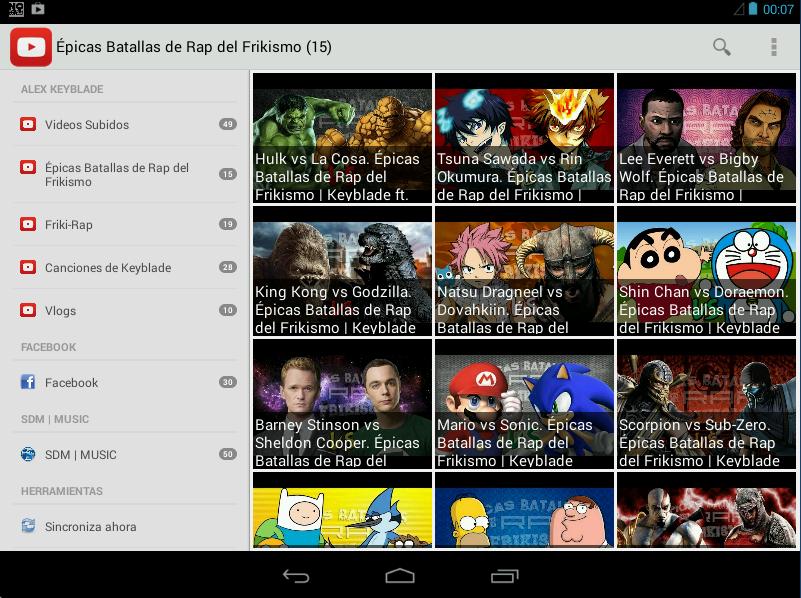801x598 pixels.
Task: Play Shin Chan vs Doraemon video
Action: [x=706, y=270]
